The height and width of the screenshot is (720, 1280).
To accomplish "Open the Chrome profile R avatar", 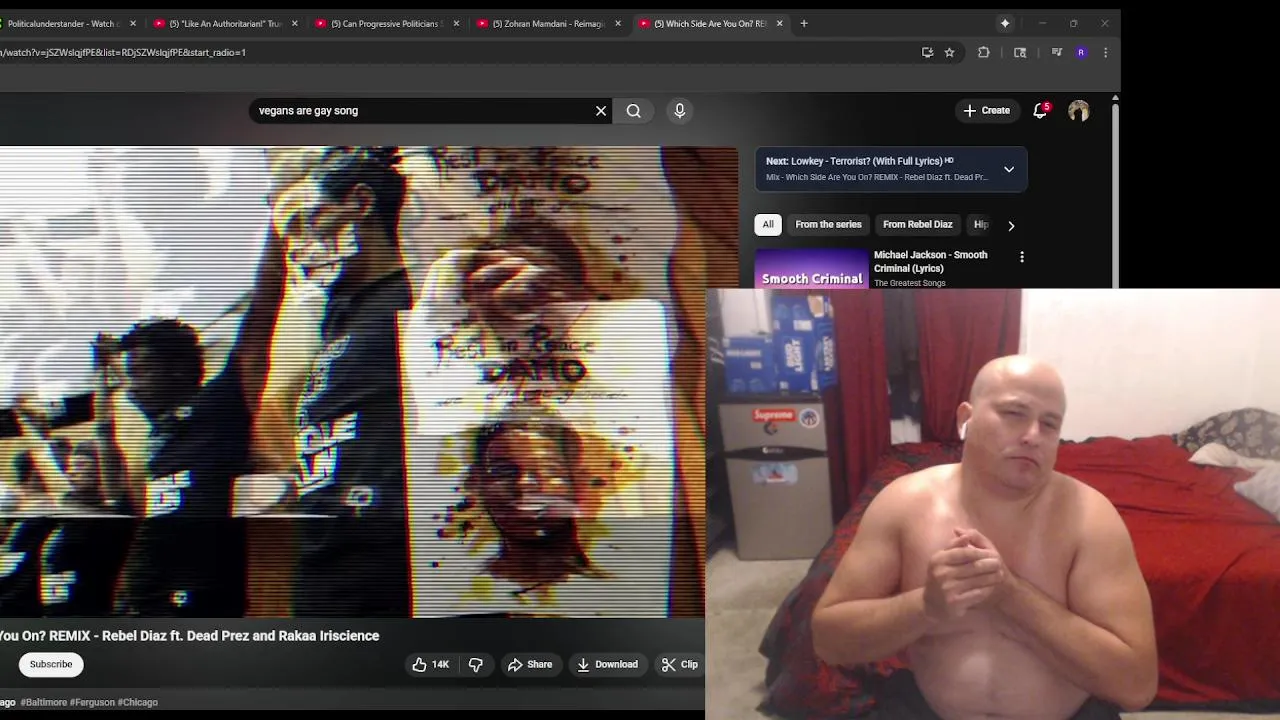I will click(x=1081, y=52).
